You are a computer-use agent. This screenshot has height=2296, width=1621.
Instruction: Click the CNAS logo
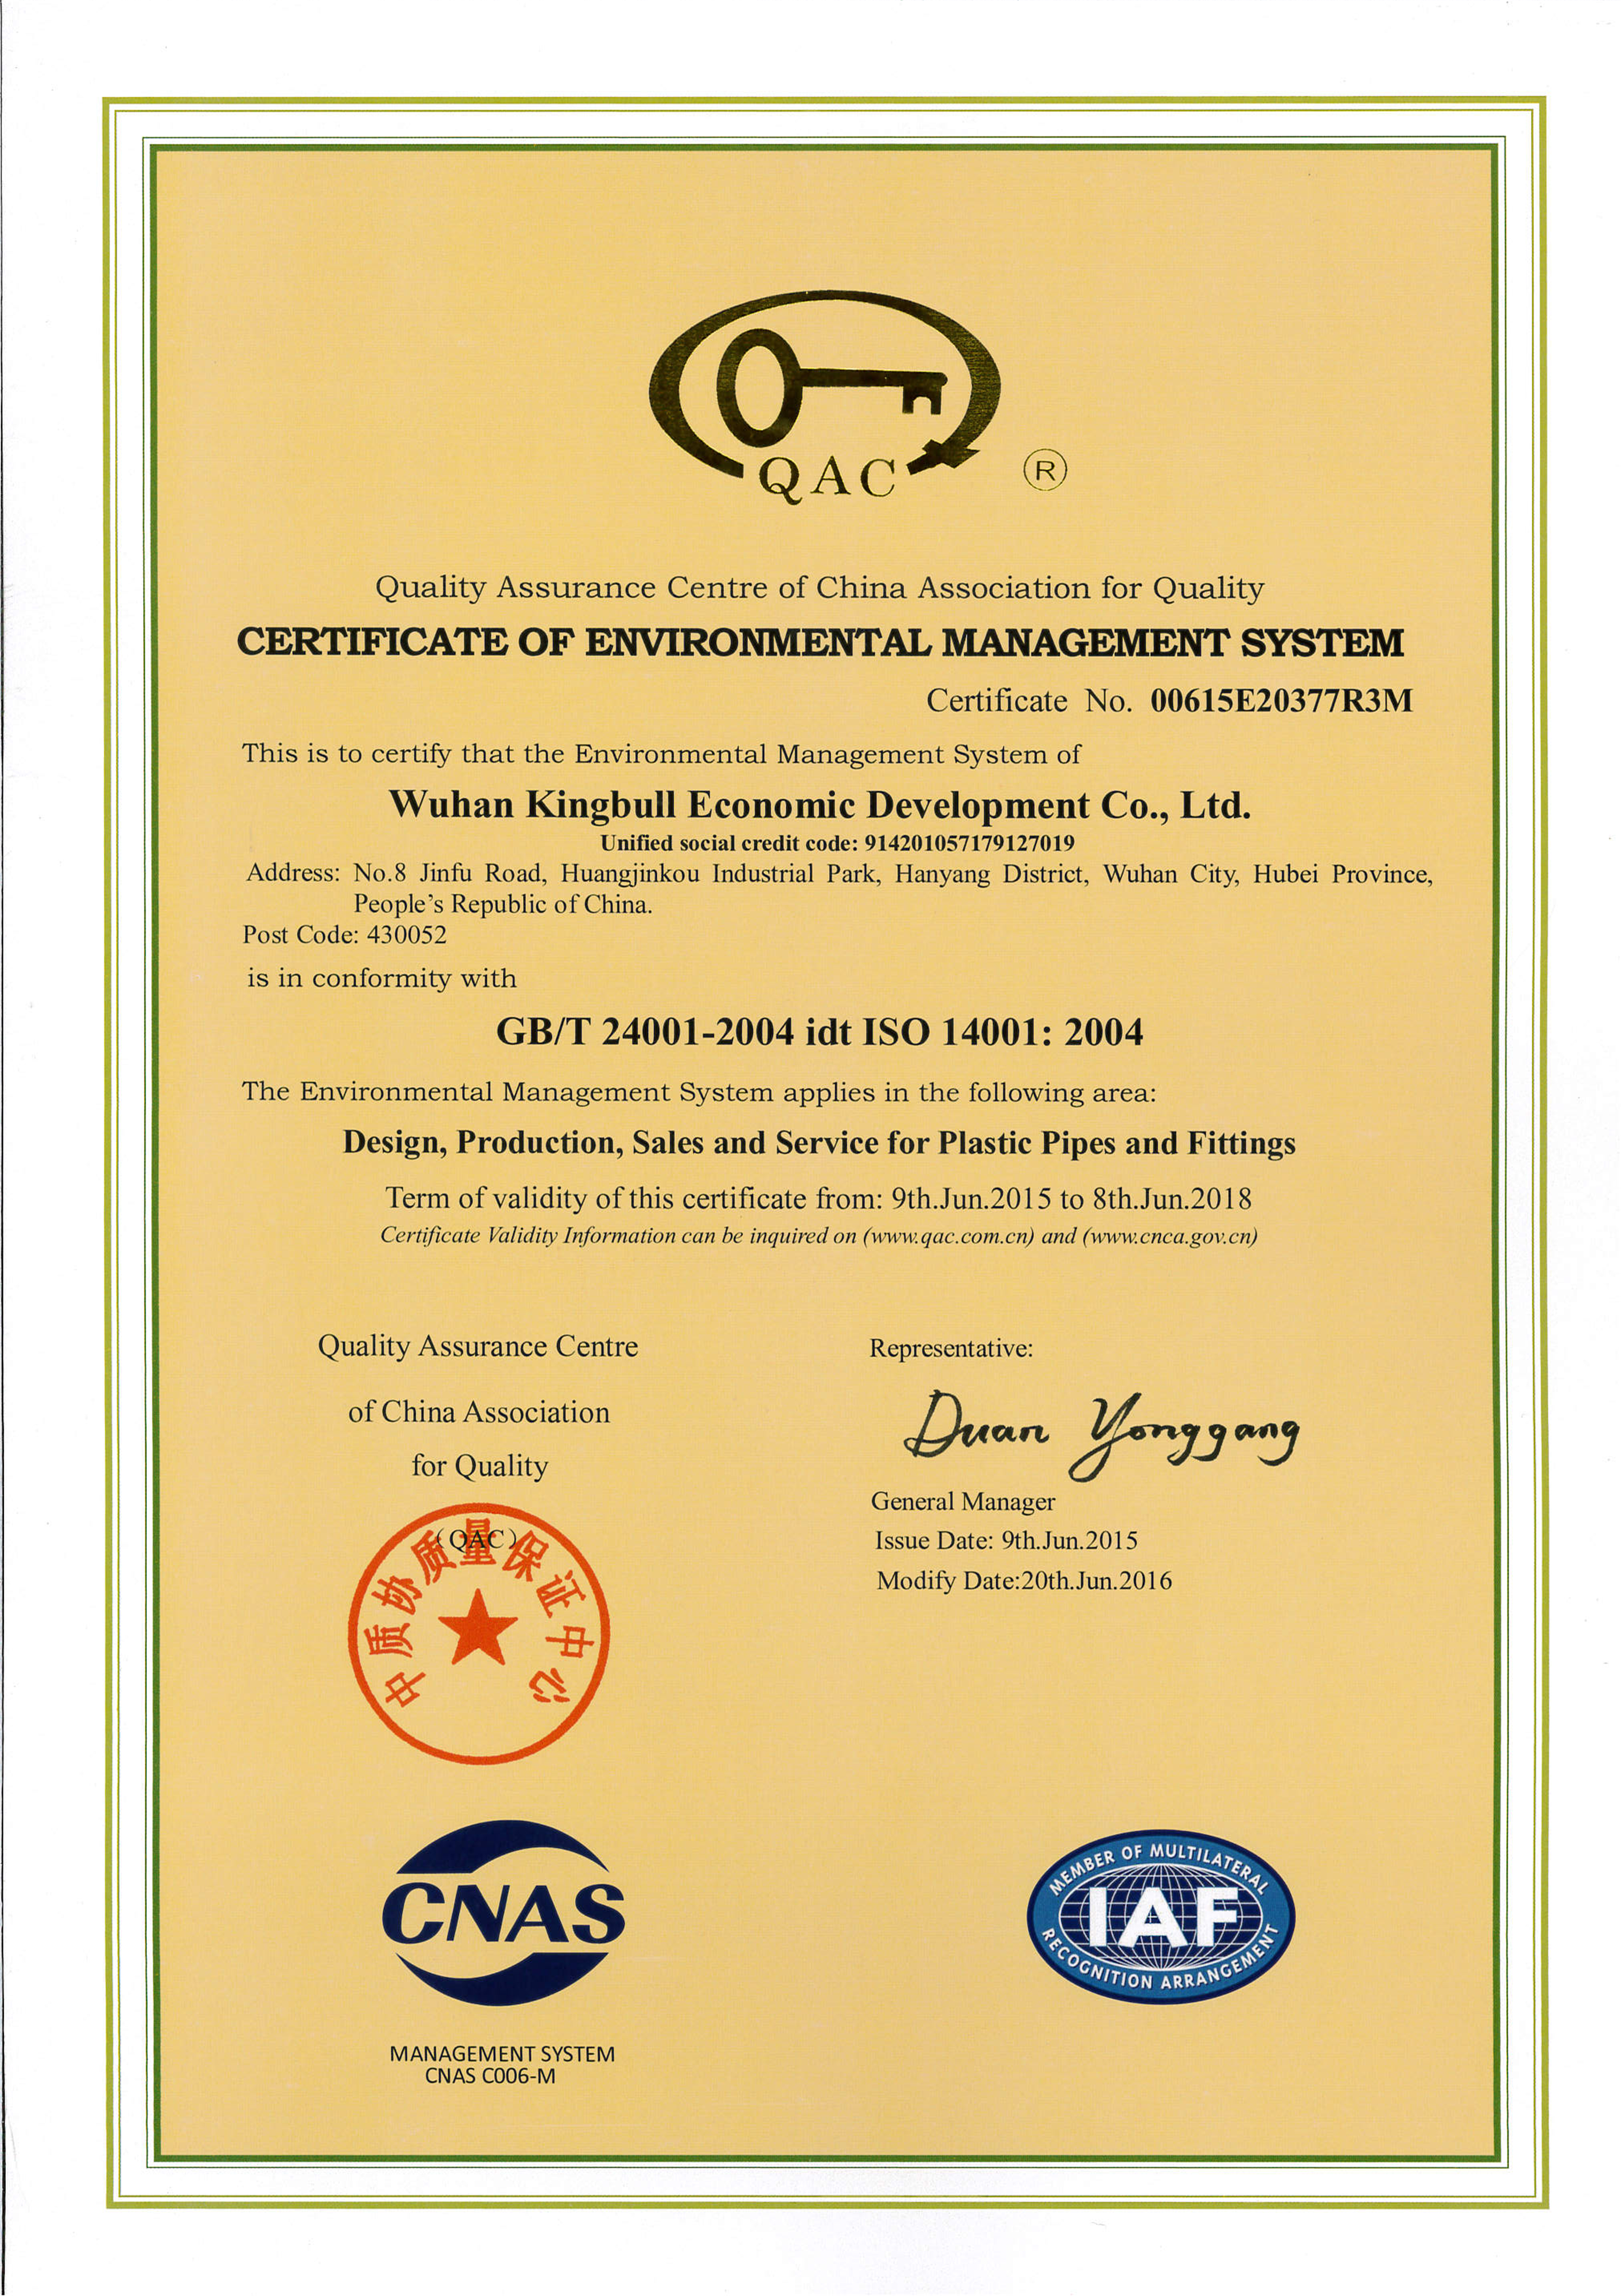point(503,1913)
